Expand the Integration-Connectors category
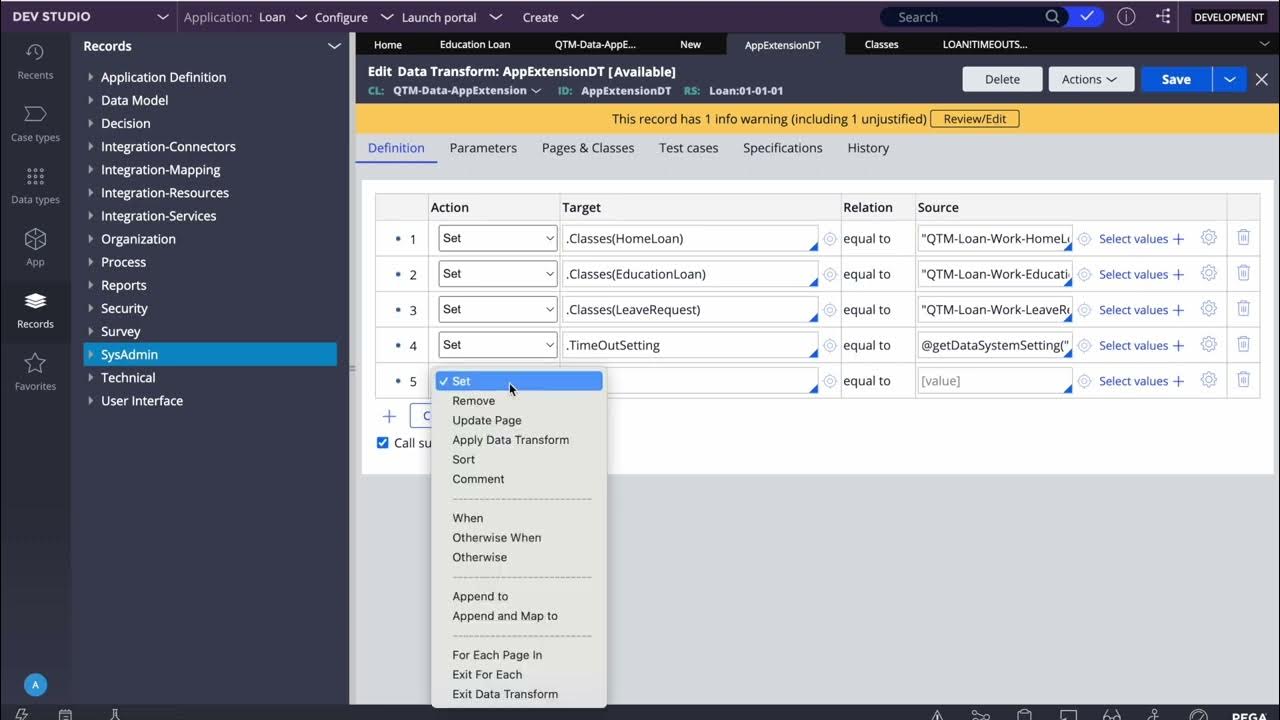The height and width of the screenshot is (720, 1280). tap(91, 146)
